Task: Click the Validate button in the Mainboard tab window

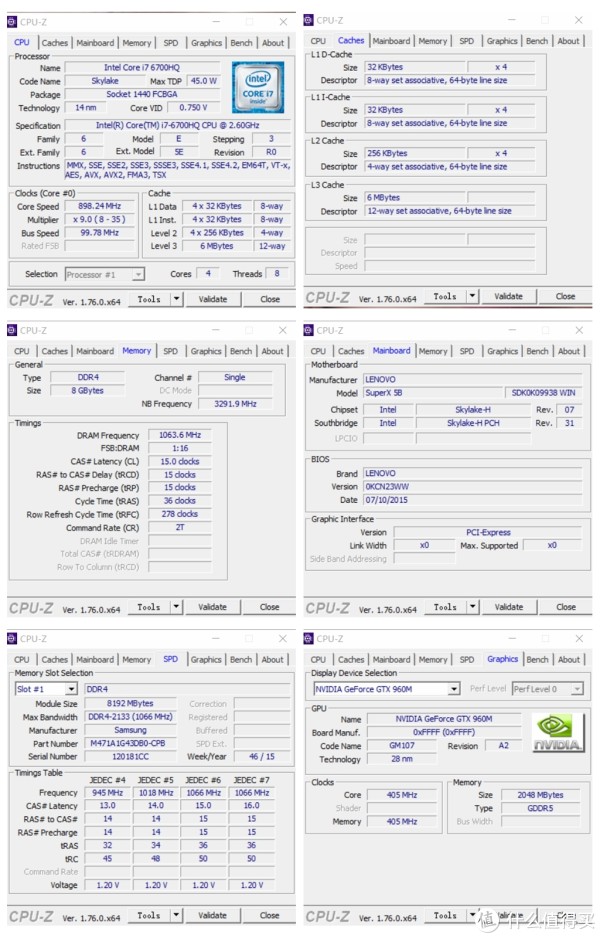Action: tap(508, 607)
